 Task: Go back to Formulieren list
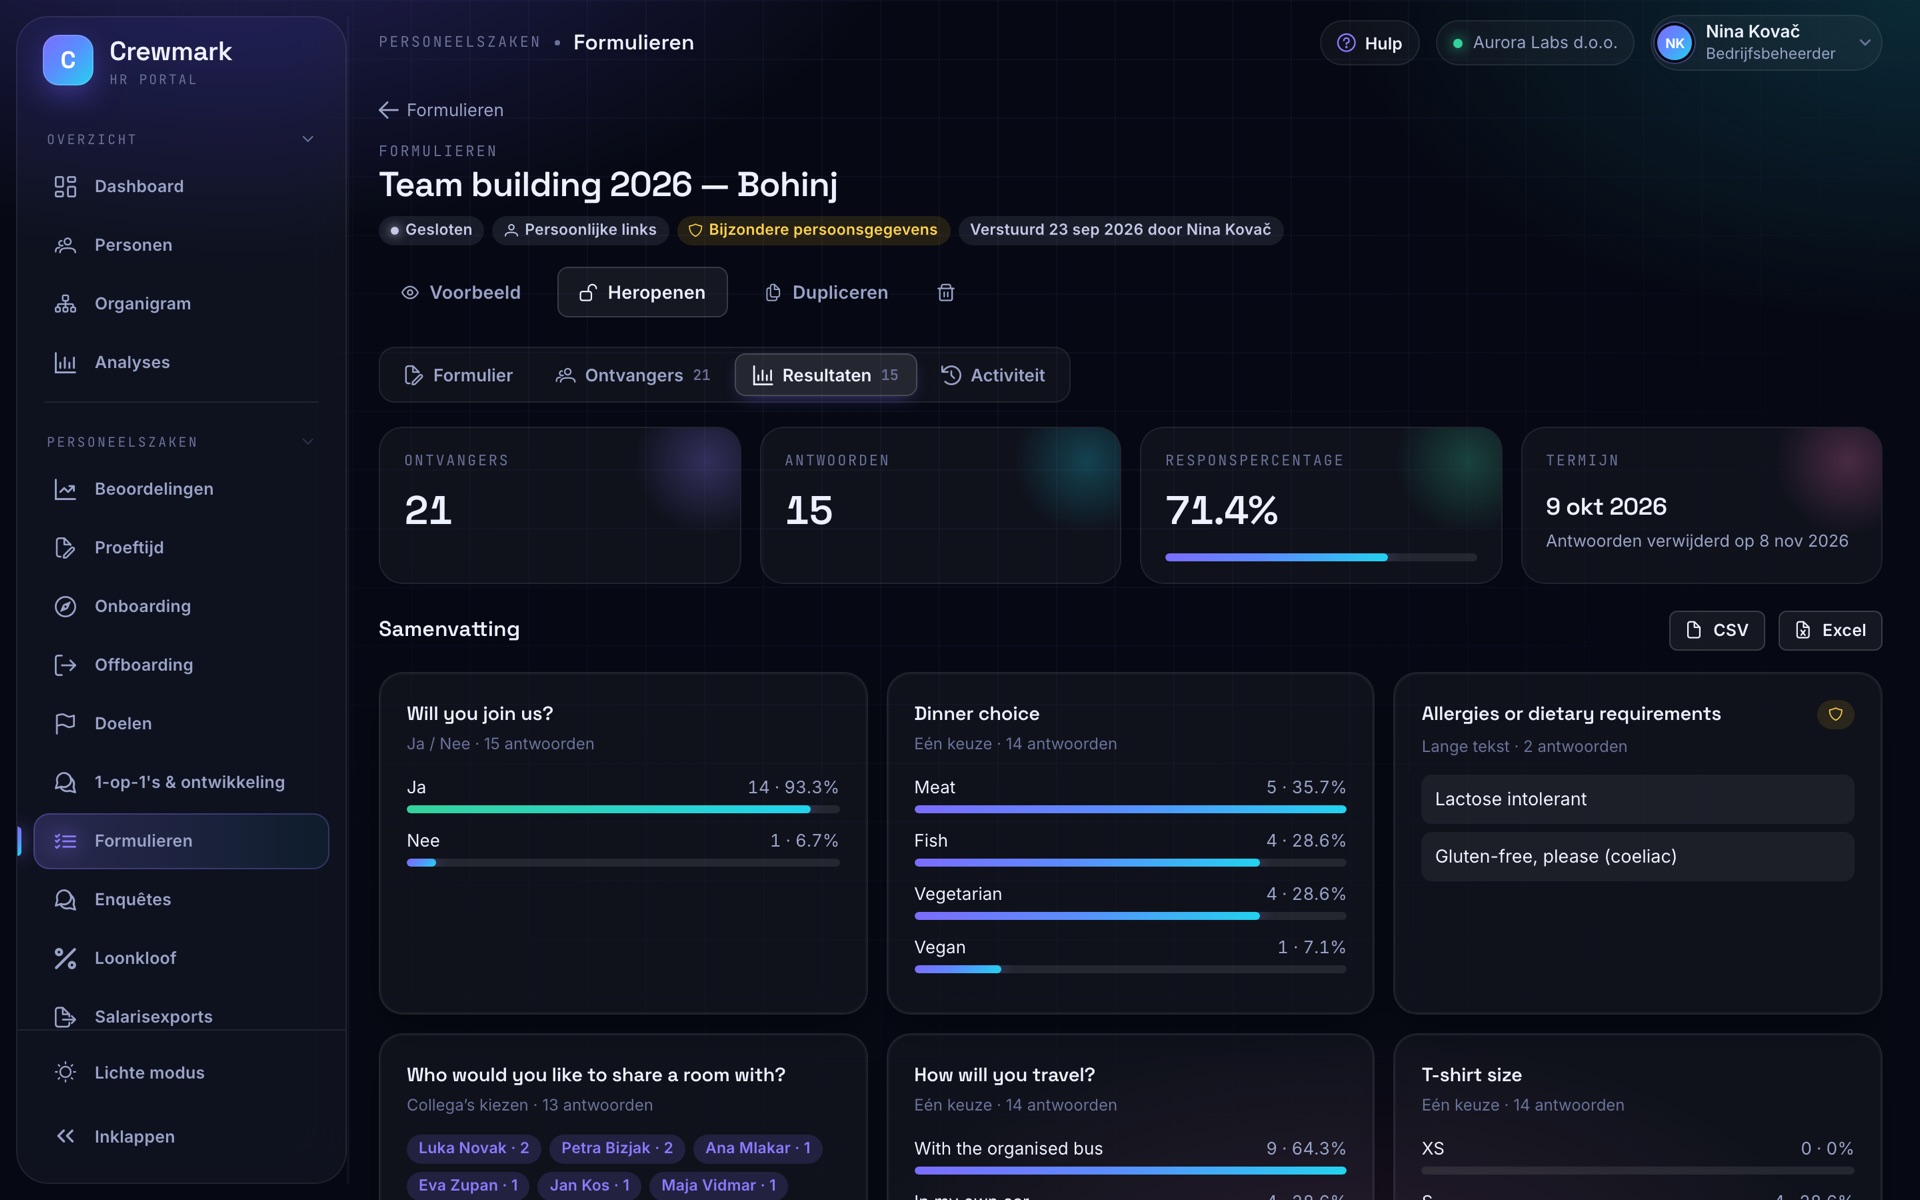point(441,110)
